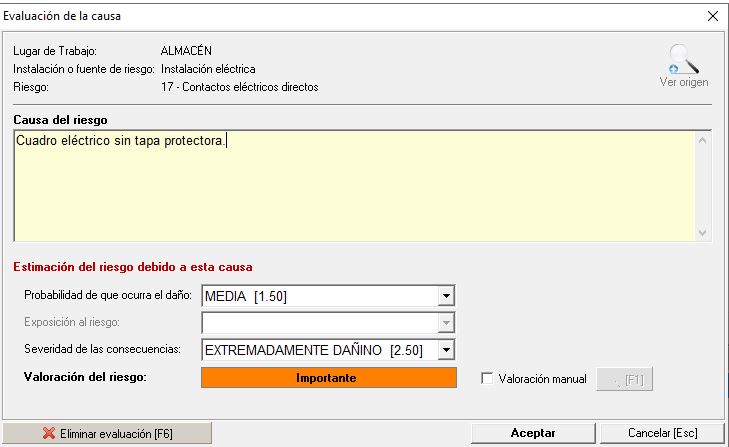Image resolution: width=729 pixels, height=447 pixels.
Task: Click the empty Exposición al riesgo field
Action: point(320,323)
